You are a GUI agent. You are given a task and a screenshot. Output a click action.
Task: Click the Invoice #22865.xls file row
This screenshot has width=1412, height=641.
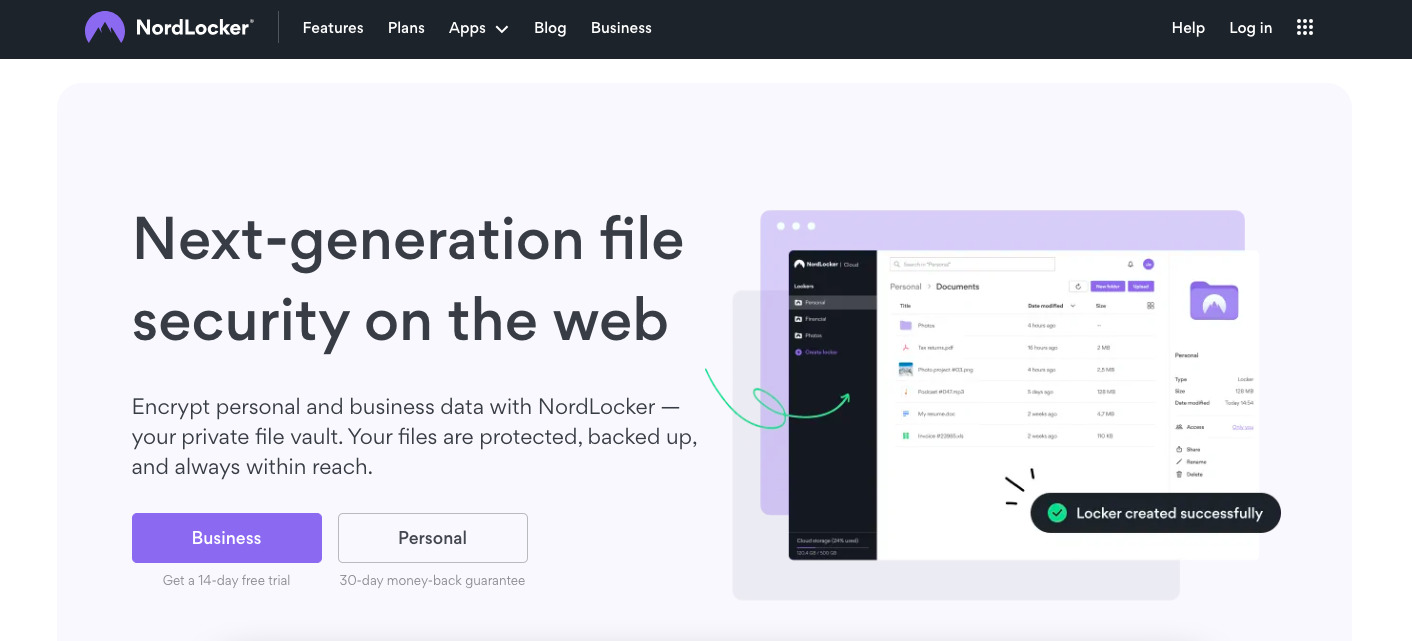click(1025, 436)
